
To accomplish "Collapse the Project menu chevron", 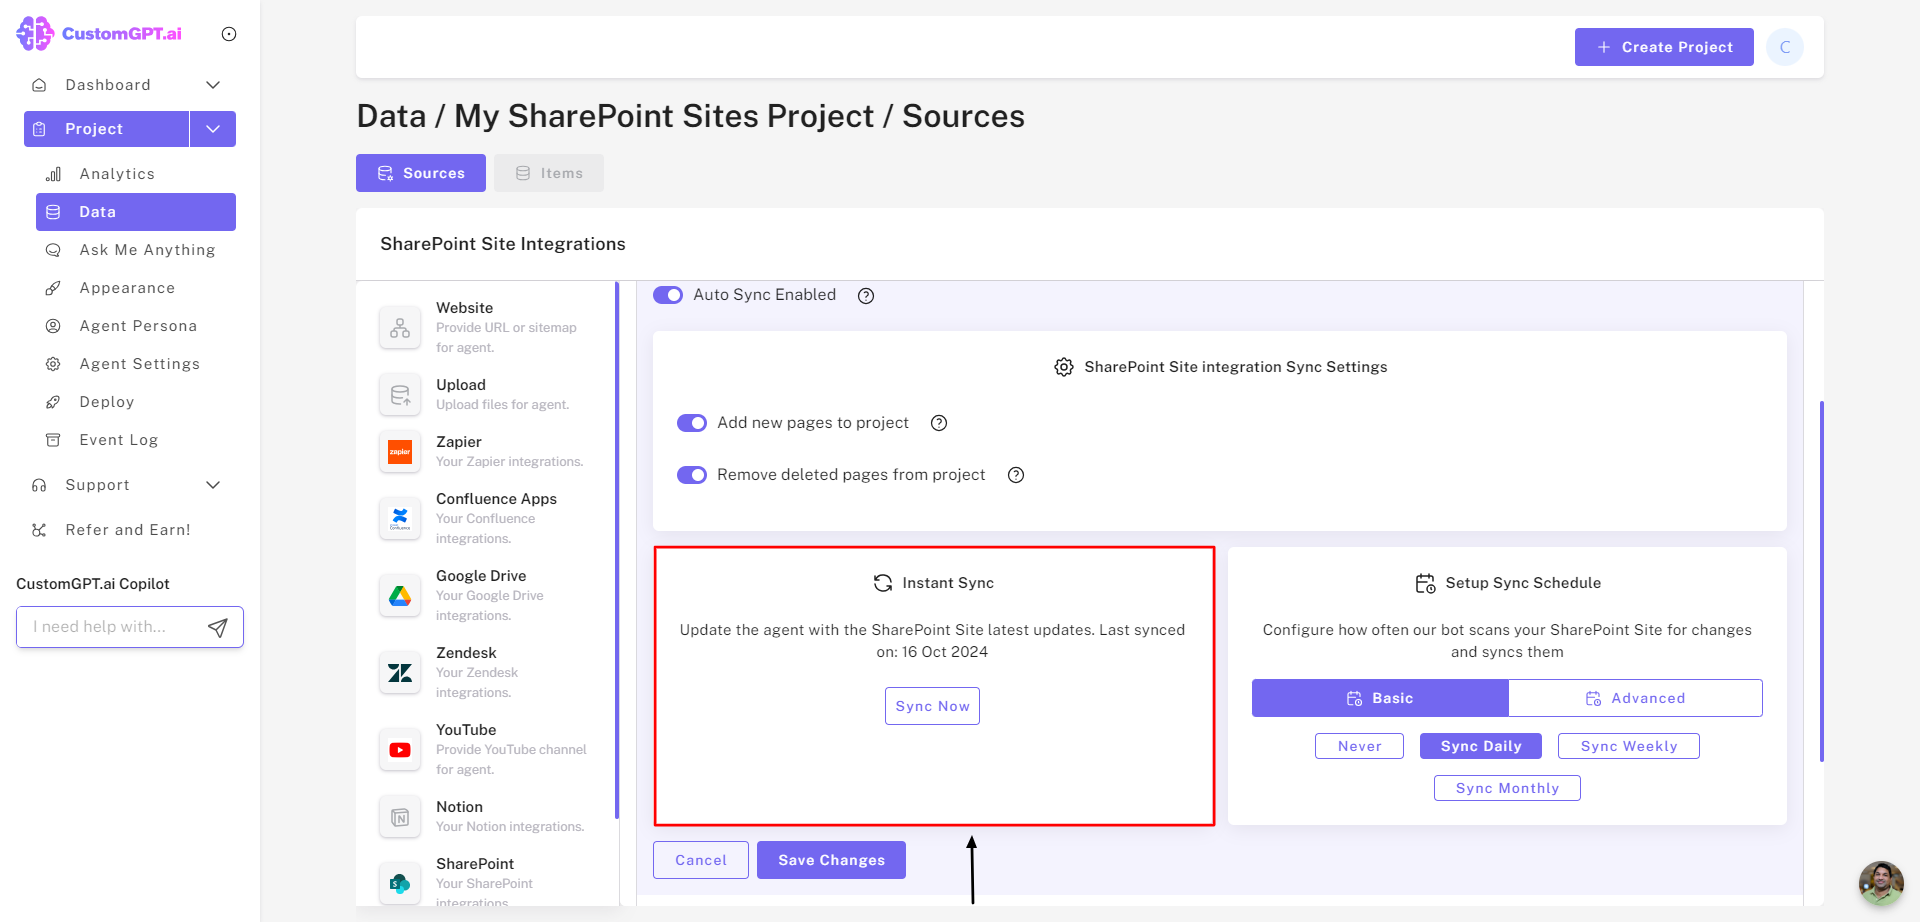I will coord(213,129).
